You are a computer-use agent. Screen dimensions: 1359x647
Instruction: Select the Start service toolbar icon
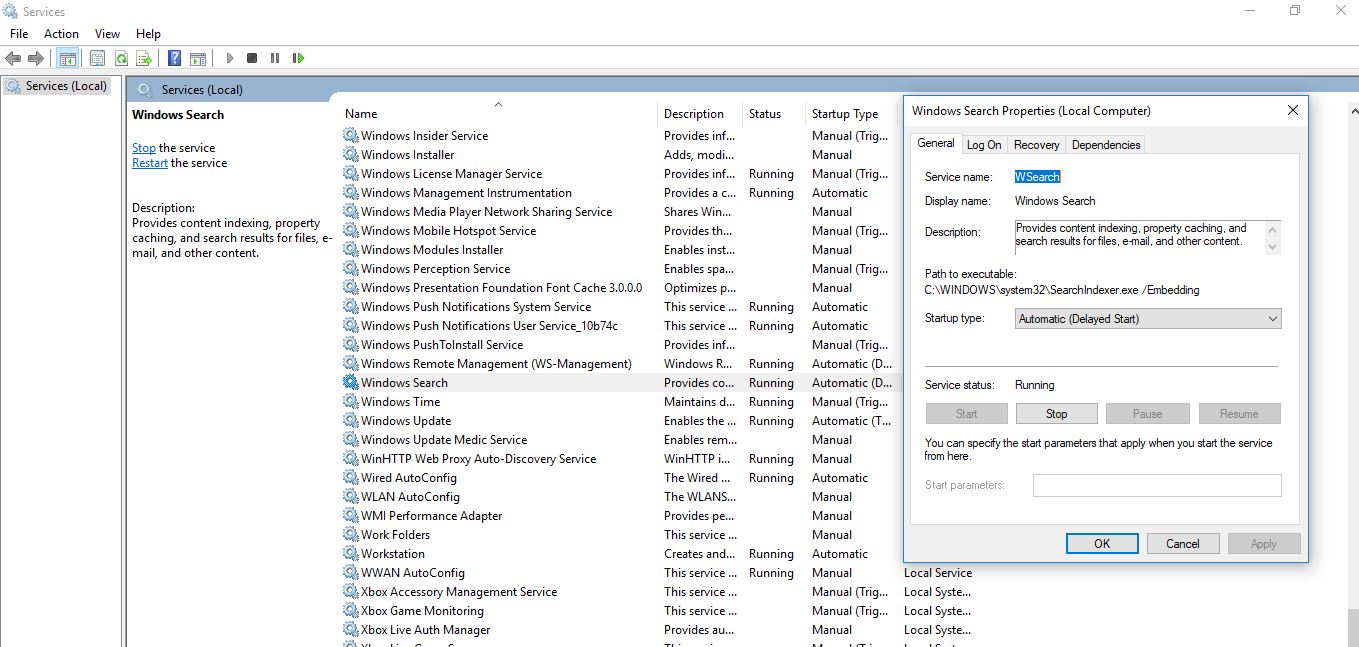pyautogui.click(x=229, y=58)
